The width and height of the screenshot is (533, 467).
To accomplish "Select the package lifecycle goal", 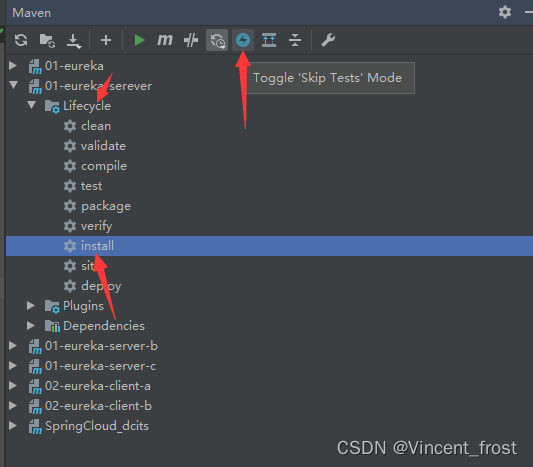I will click(106, 206).
